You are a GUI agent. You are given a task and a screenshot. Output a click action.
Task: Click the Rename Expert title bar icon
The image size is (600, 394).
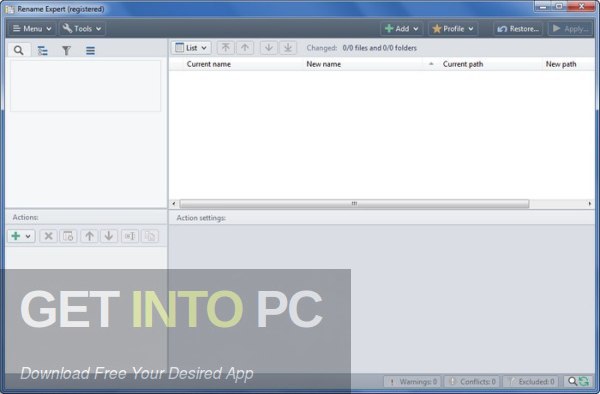coord(10,9)
